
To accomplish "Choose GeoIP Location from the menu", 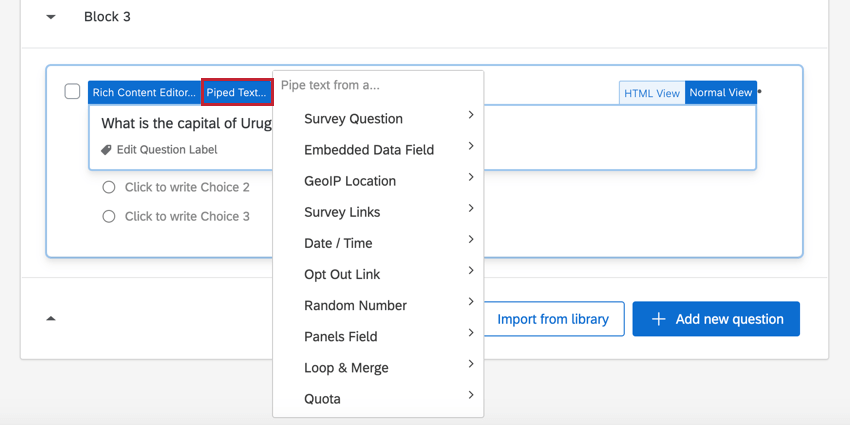I will pos(350,181).
